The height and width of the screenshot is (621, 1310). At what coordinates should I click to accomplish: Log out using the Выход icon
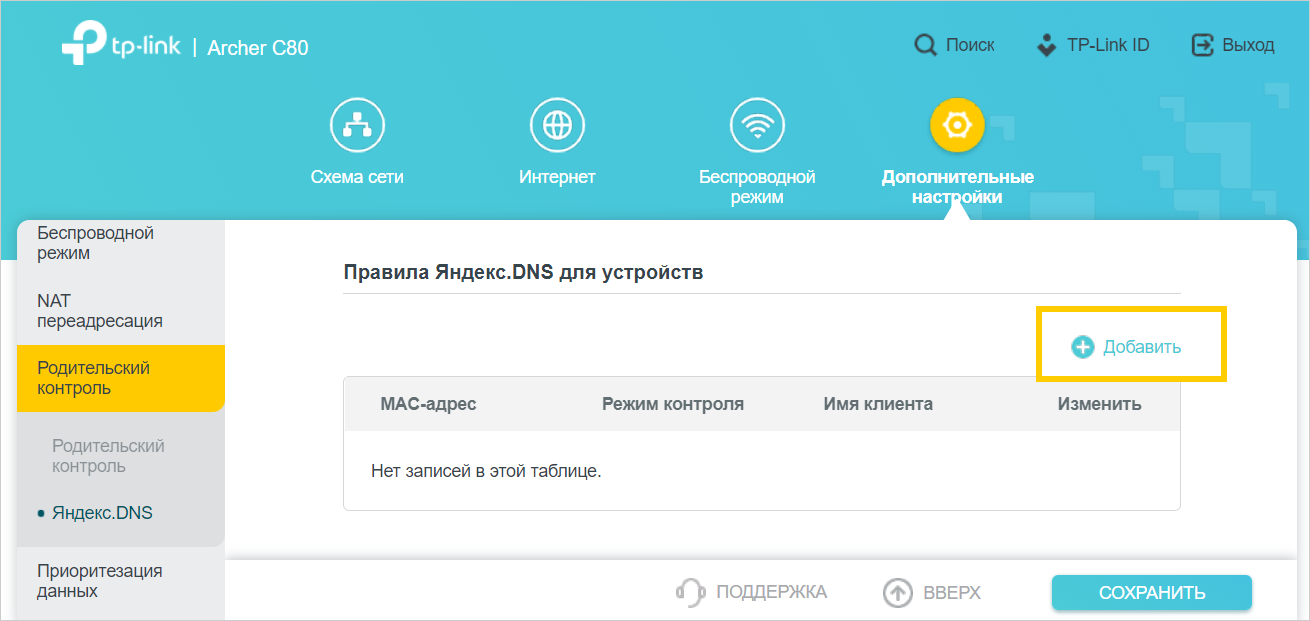(1202, 45)
